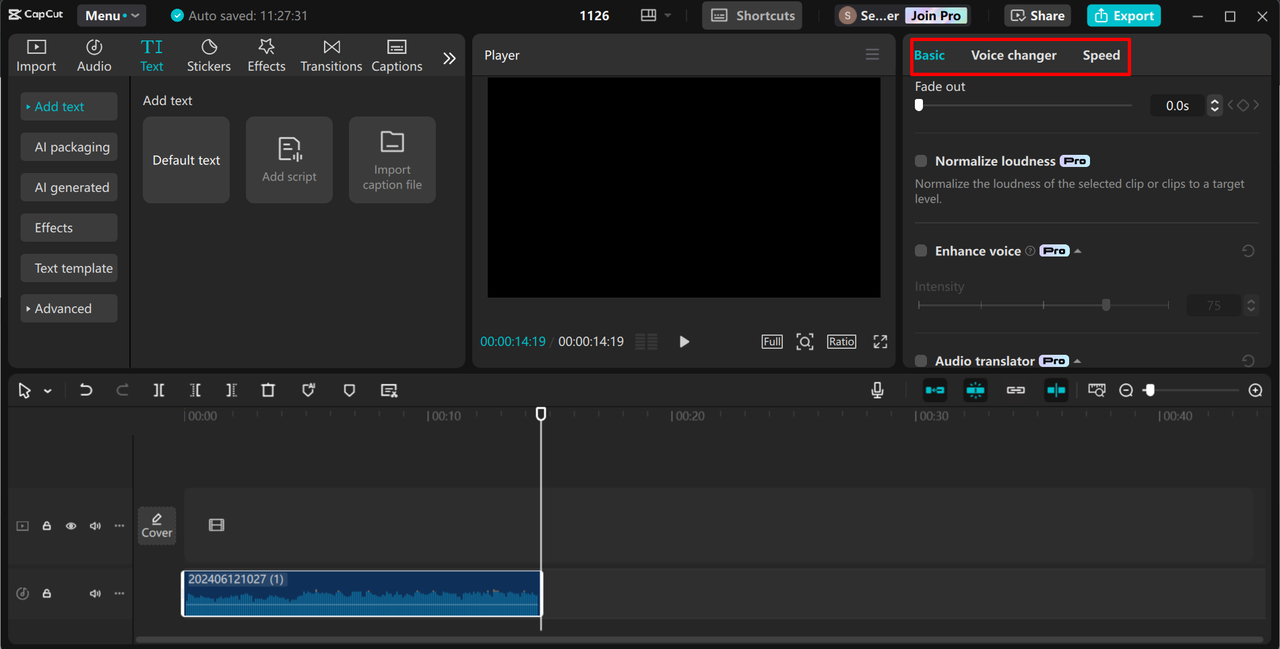Viewport: 1280px width, 649px height.
Task: Click the timeline ruler zoom-to-fit icon
Action: (1097, 390)
